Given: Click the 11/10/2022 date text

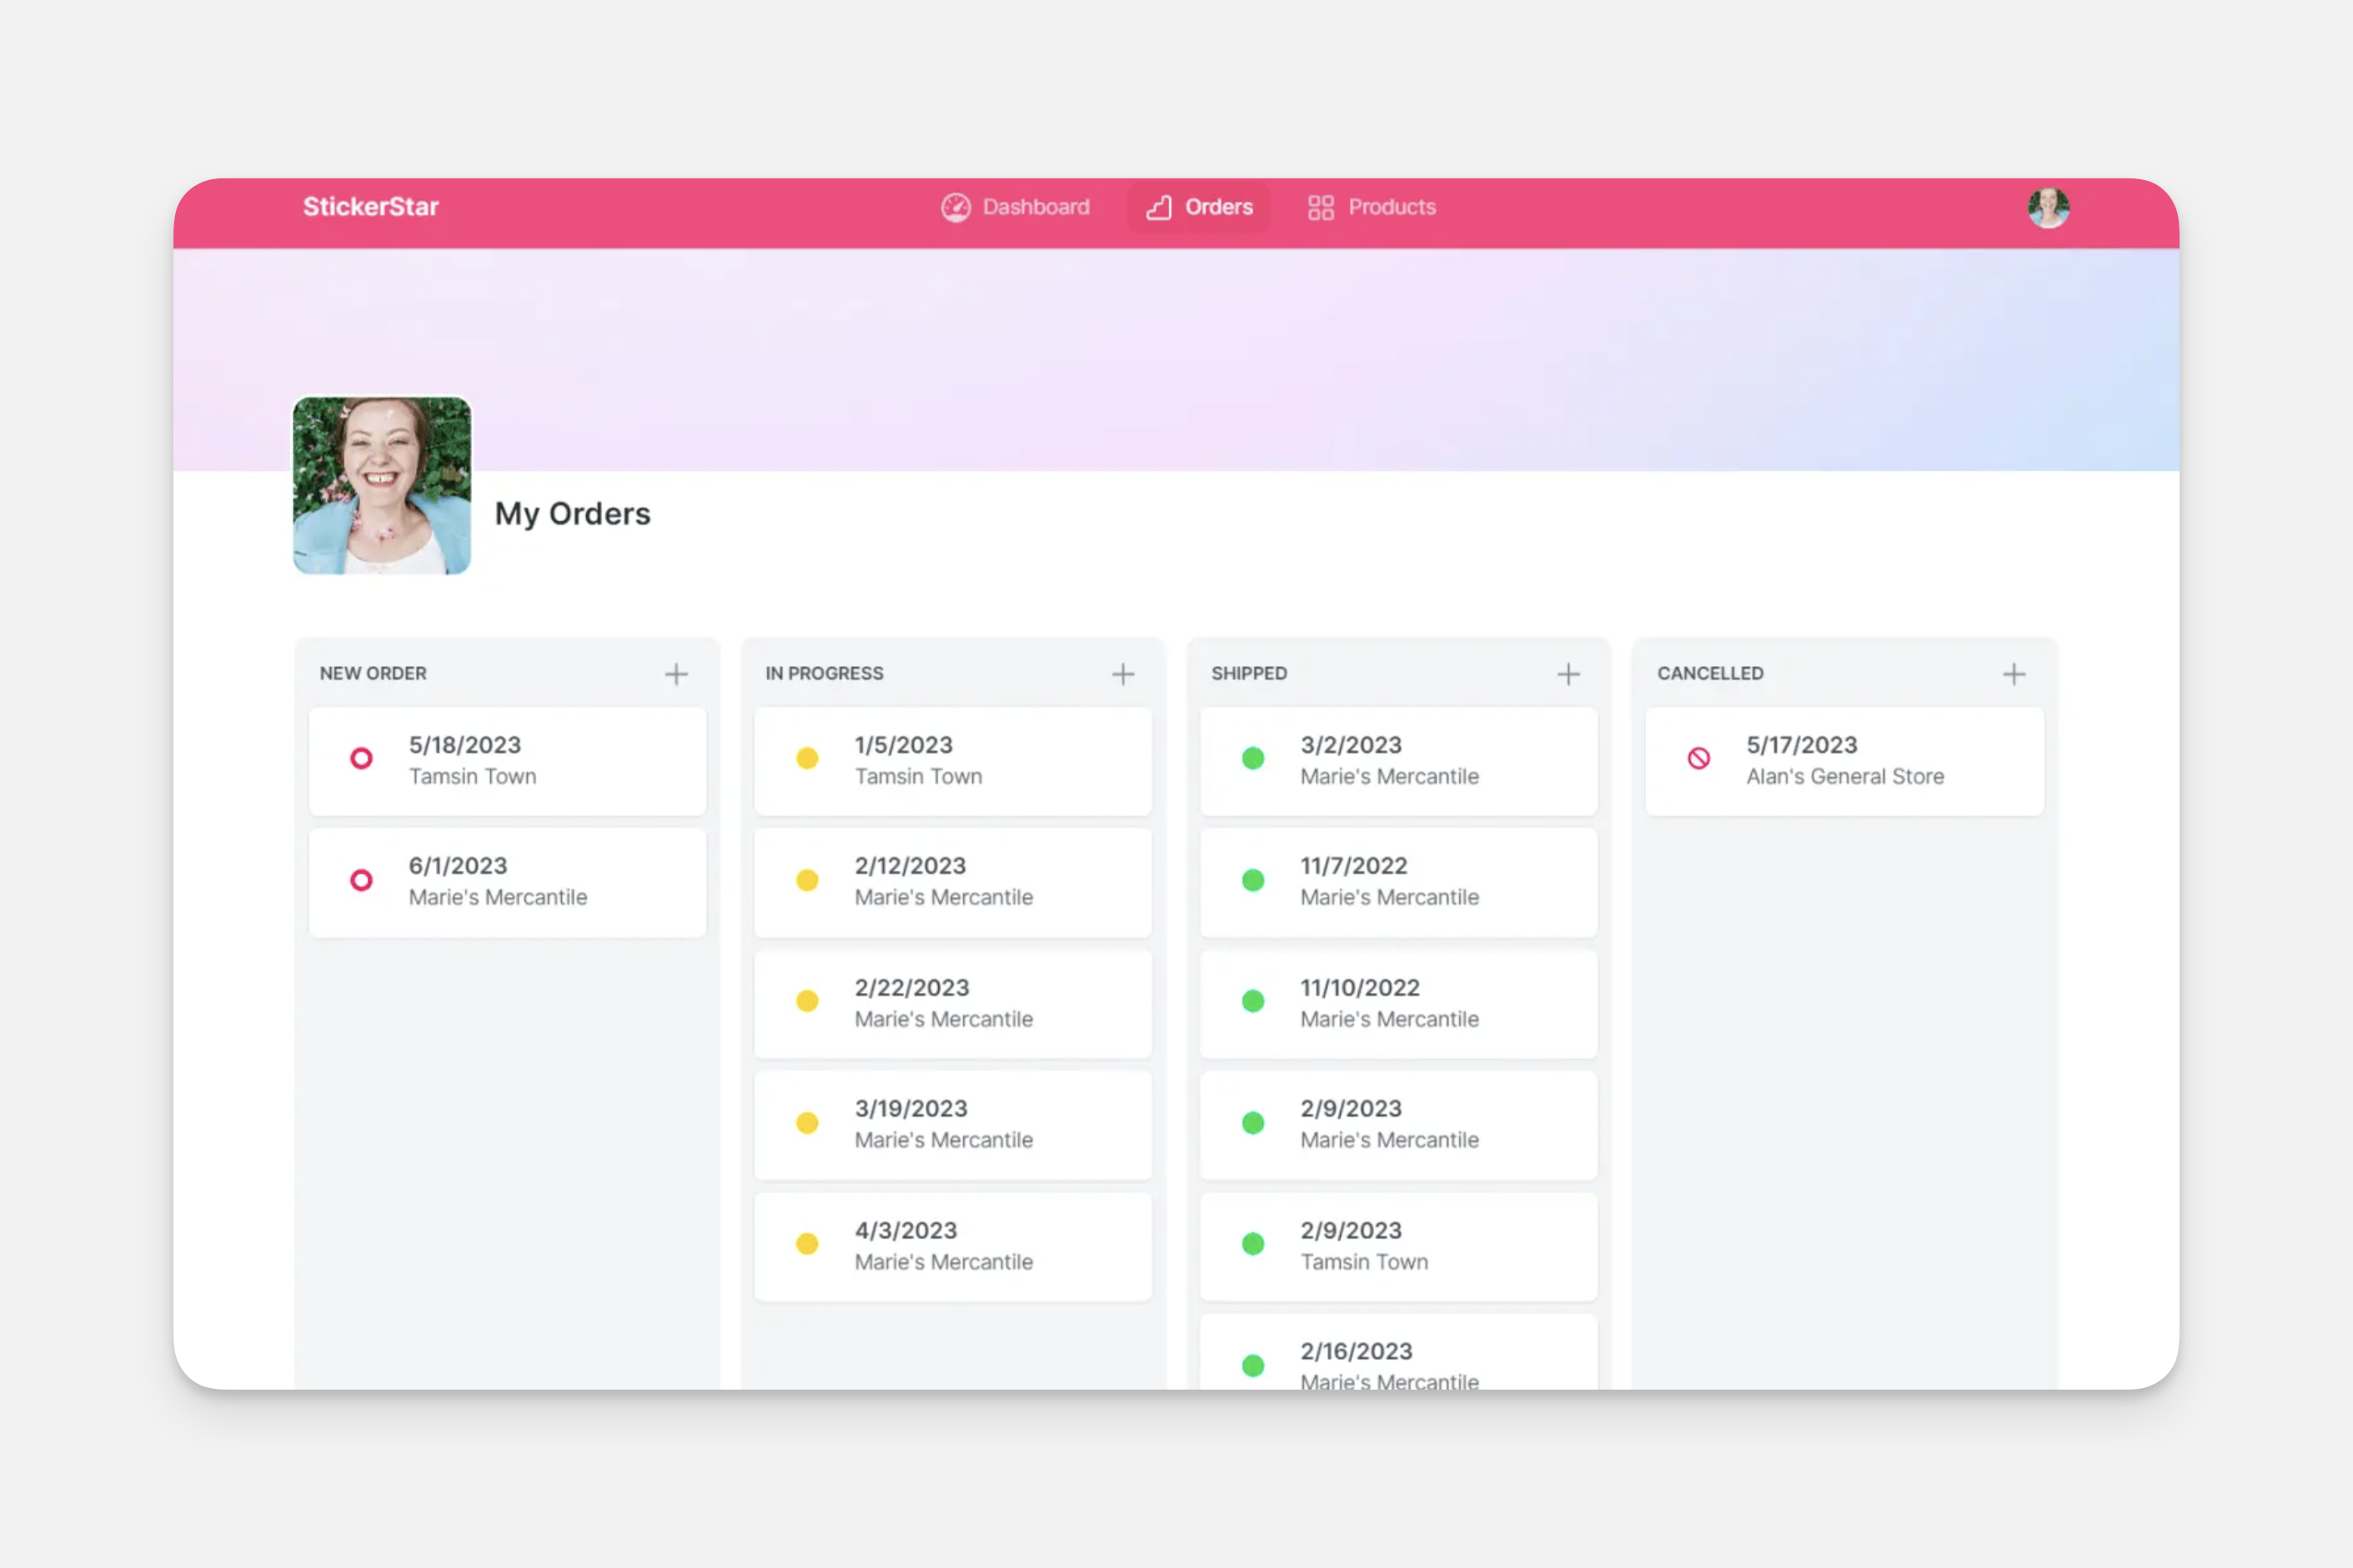Looking at the screenshot, I should click(x=1360, y=988).
